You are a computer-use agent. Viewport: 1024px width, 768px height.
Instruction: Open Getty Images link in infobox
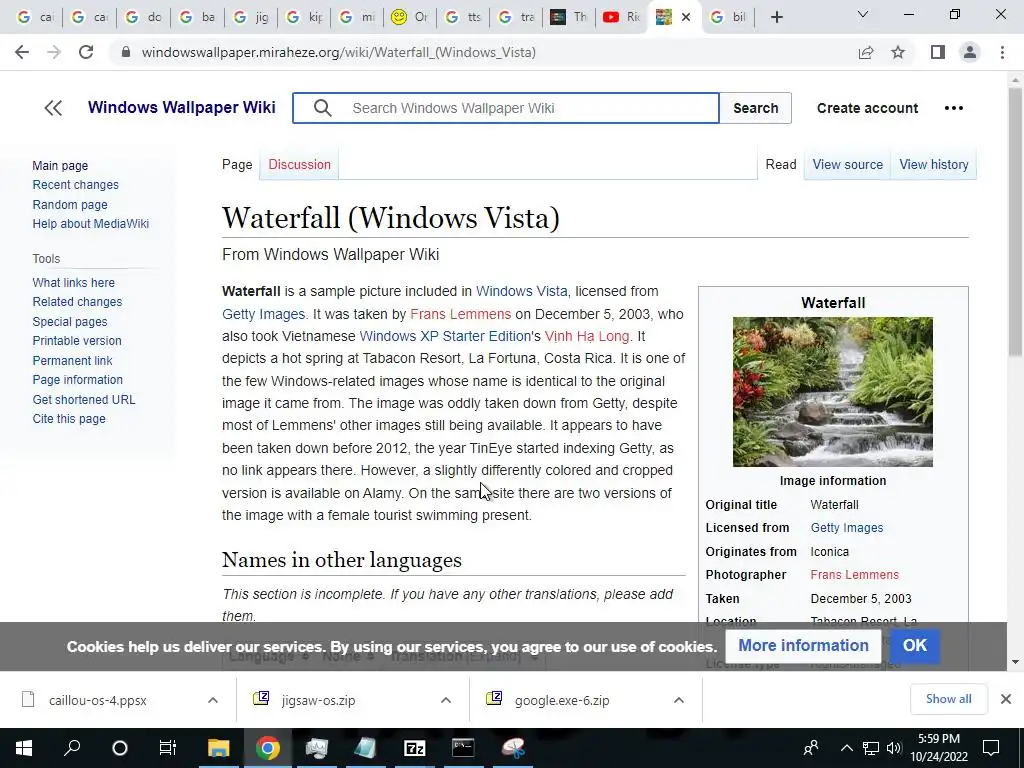(x=846, y=528)
